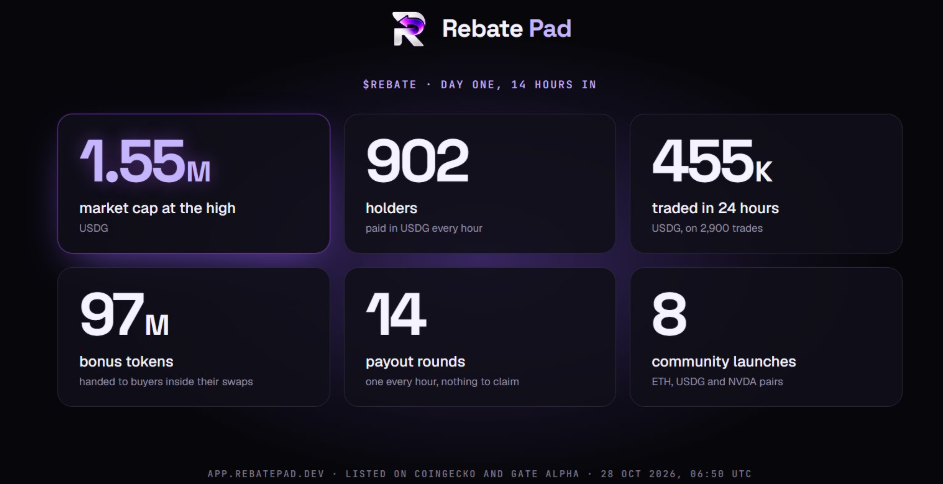Click 'traded in 24 hours' label
This screenshot has height=484, width=943.
pos(716,208)
